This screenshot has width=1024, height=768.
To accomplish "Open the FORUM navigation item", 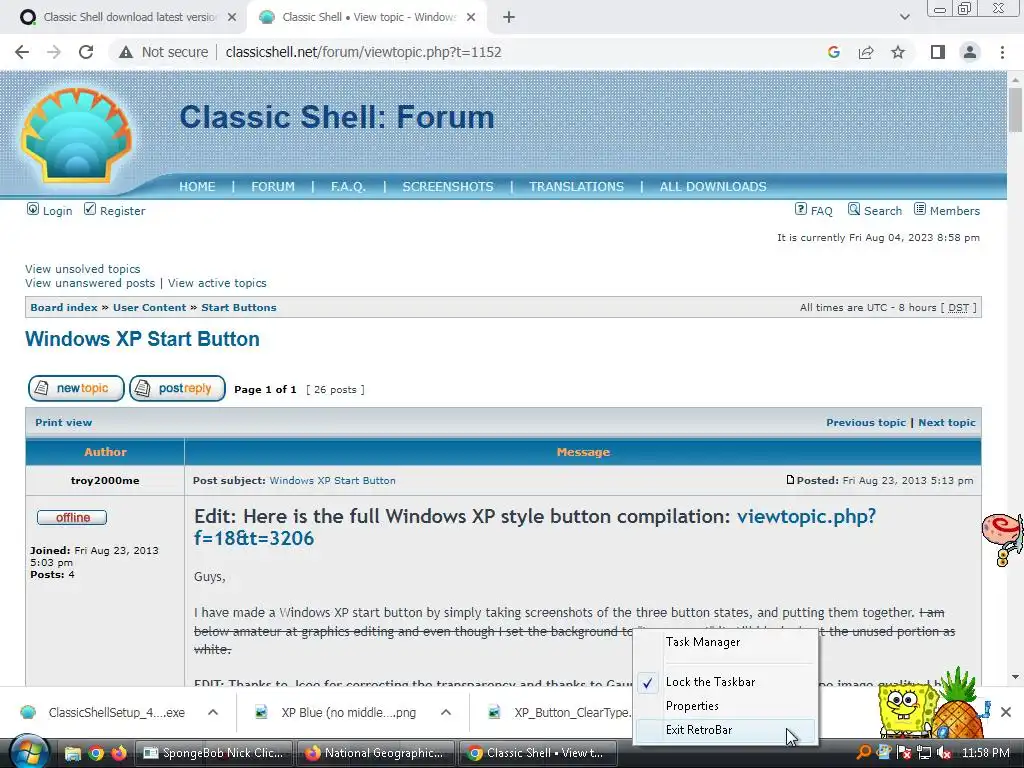I will pos(273,187).
